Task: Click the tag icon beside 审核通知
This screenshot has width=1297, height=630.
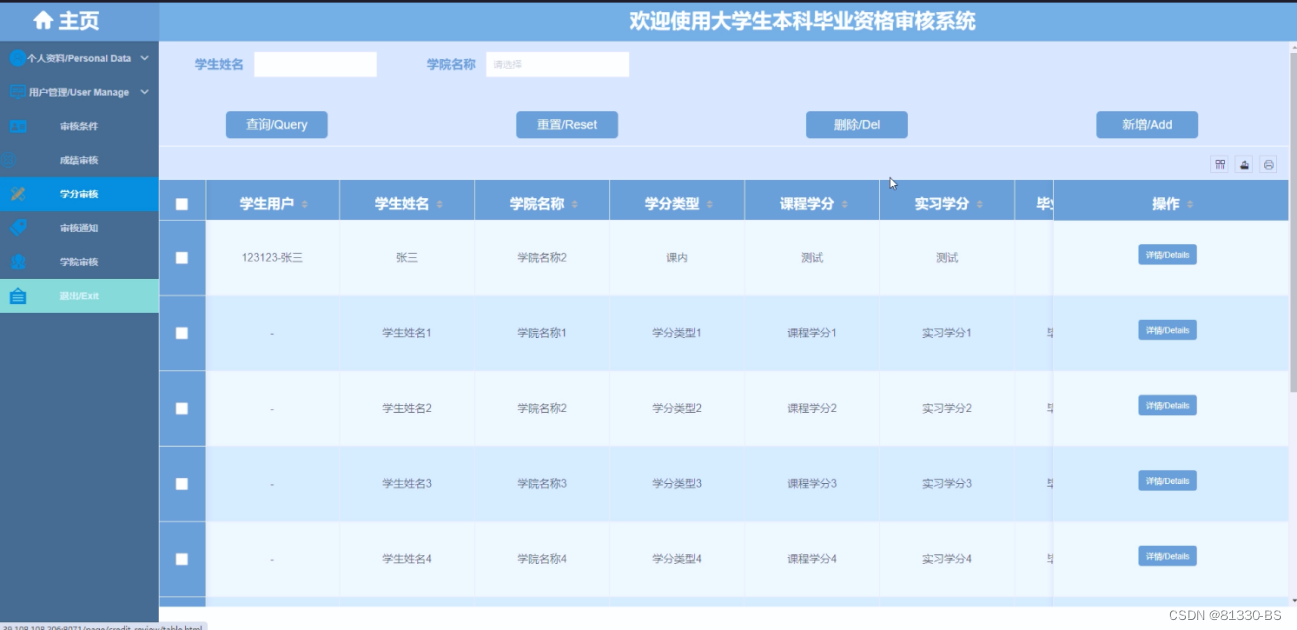Action: click(x=18, y=228)
